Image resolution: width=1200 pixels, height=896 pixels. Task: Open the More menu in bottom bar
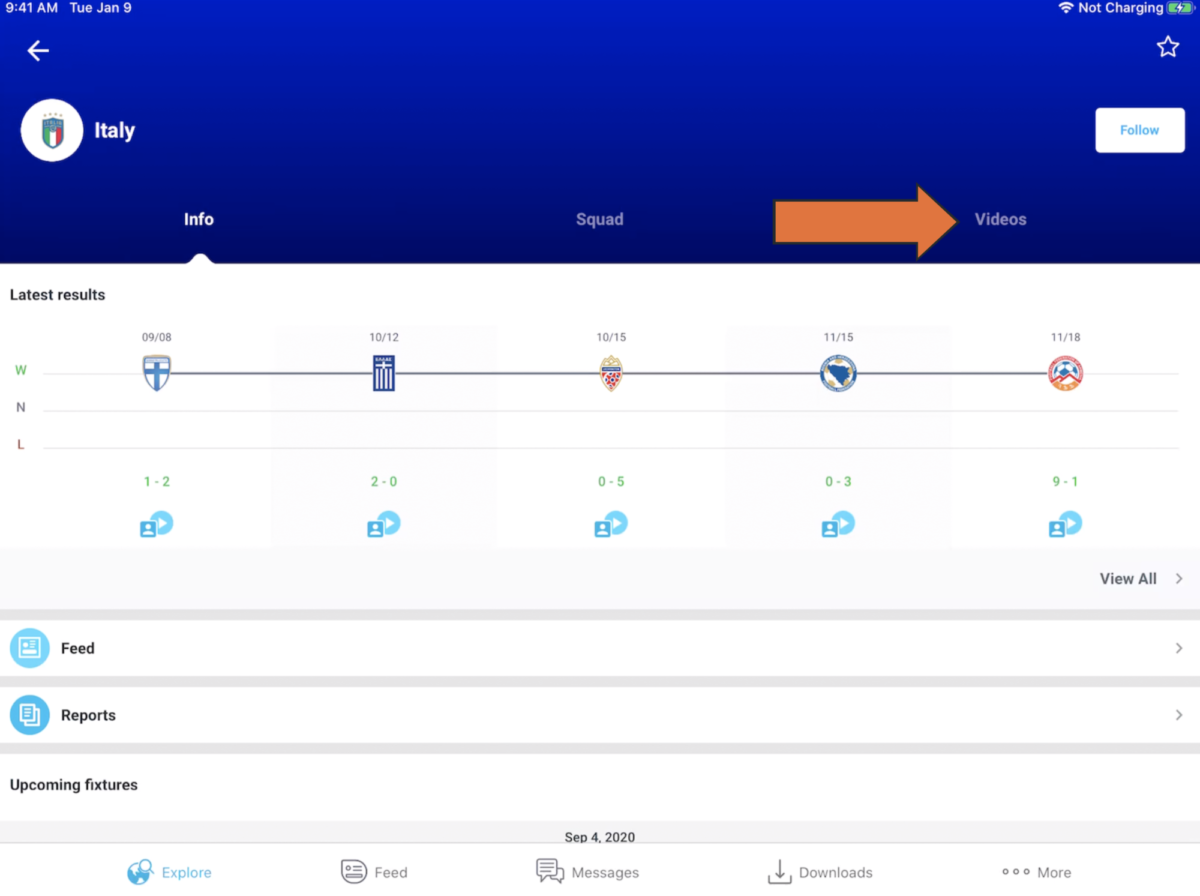pos(1036,872)
